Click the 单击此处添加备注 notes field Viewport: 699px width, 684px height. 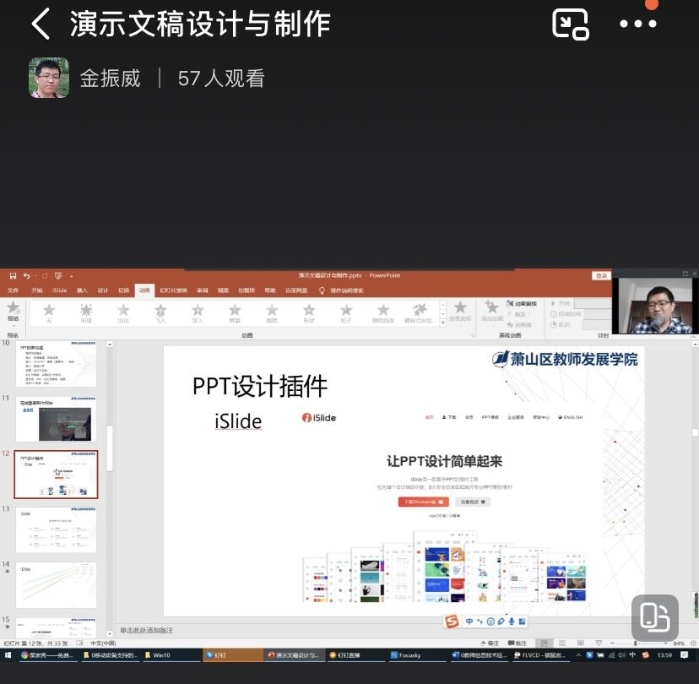coord(146,630)
